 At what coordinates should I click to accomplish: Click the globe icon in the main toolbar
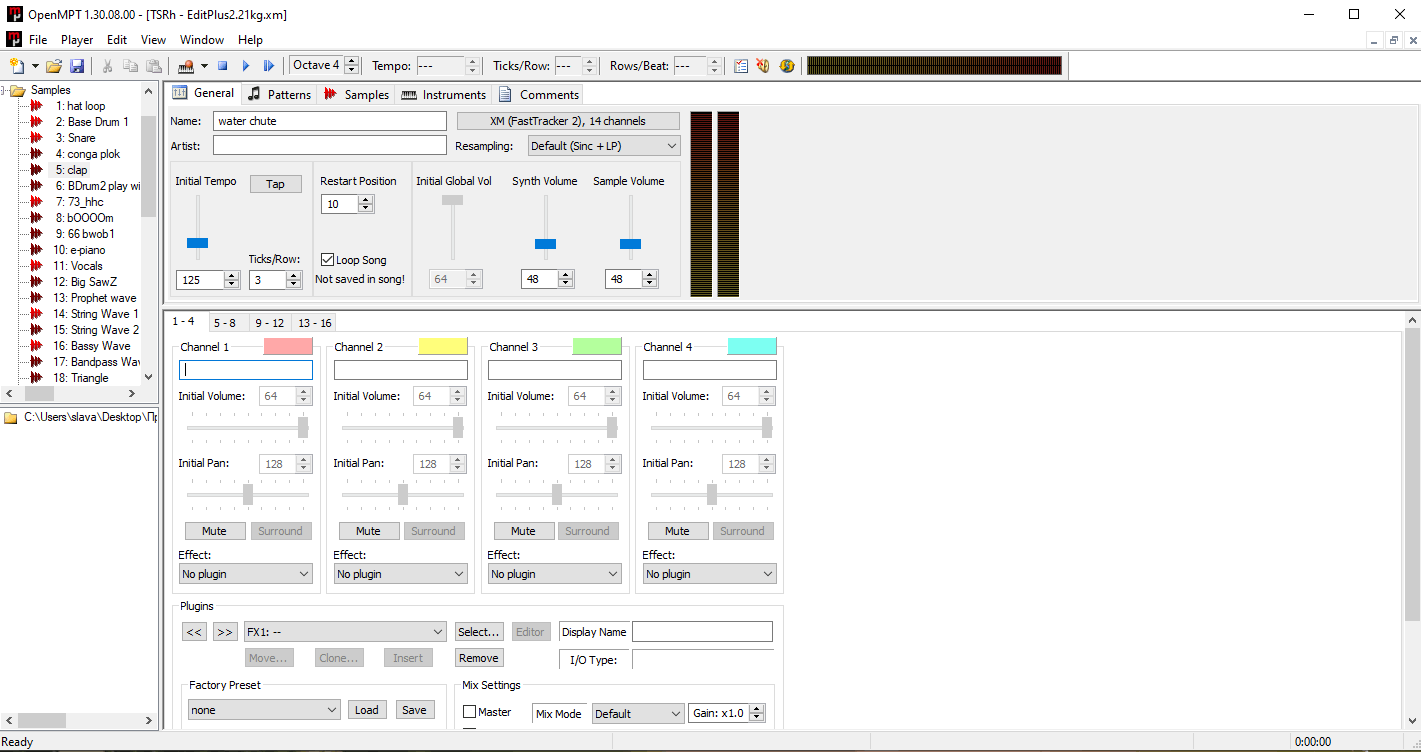point(787,66)
